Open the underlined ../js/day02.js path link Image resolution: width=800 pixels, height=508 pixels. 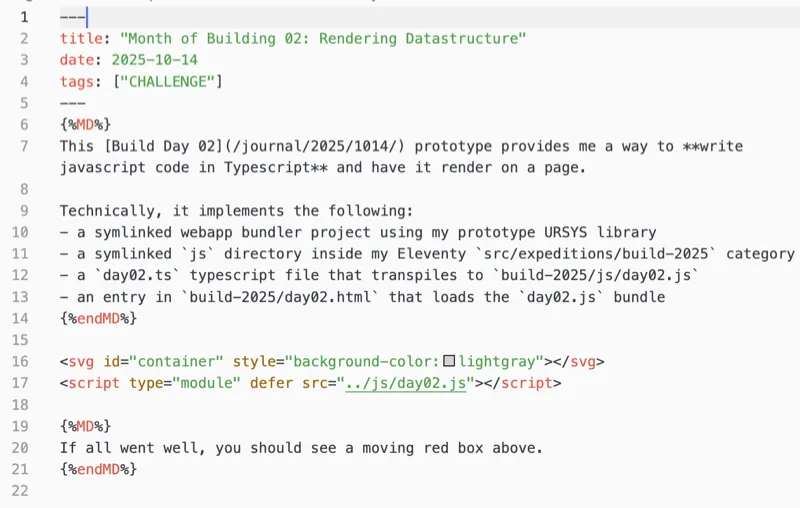406,383
